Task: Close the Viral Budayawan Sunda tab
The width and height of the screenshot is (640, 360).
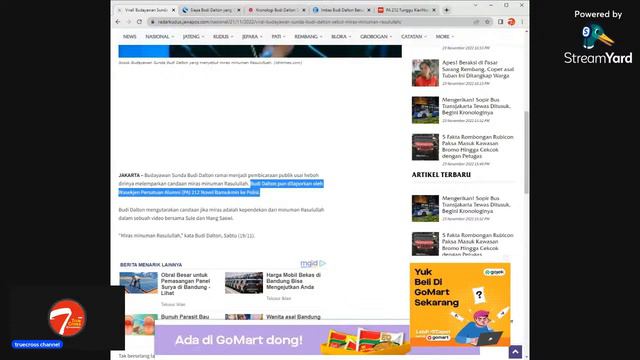Action: (x=173, y=10)
